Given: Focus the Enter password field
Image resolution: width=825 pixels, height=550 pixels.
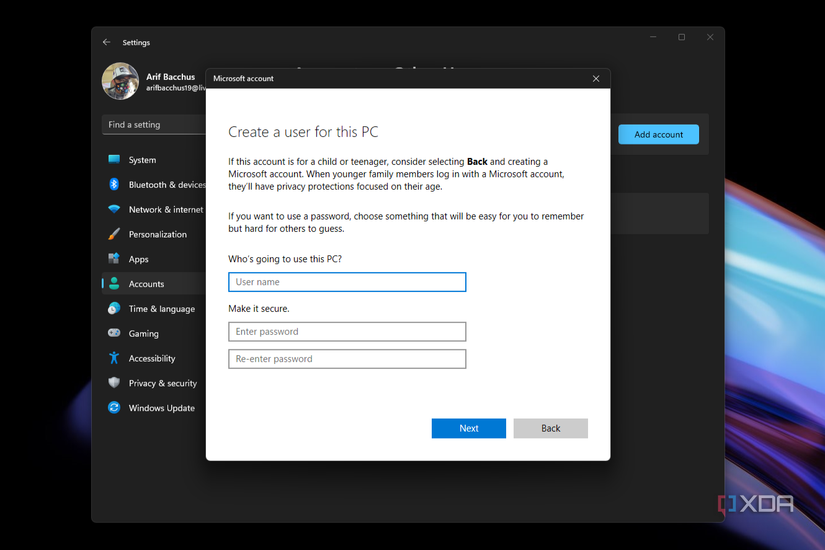Looking at the screenshot, I should 347,332.
